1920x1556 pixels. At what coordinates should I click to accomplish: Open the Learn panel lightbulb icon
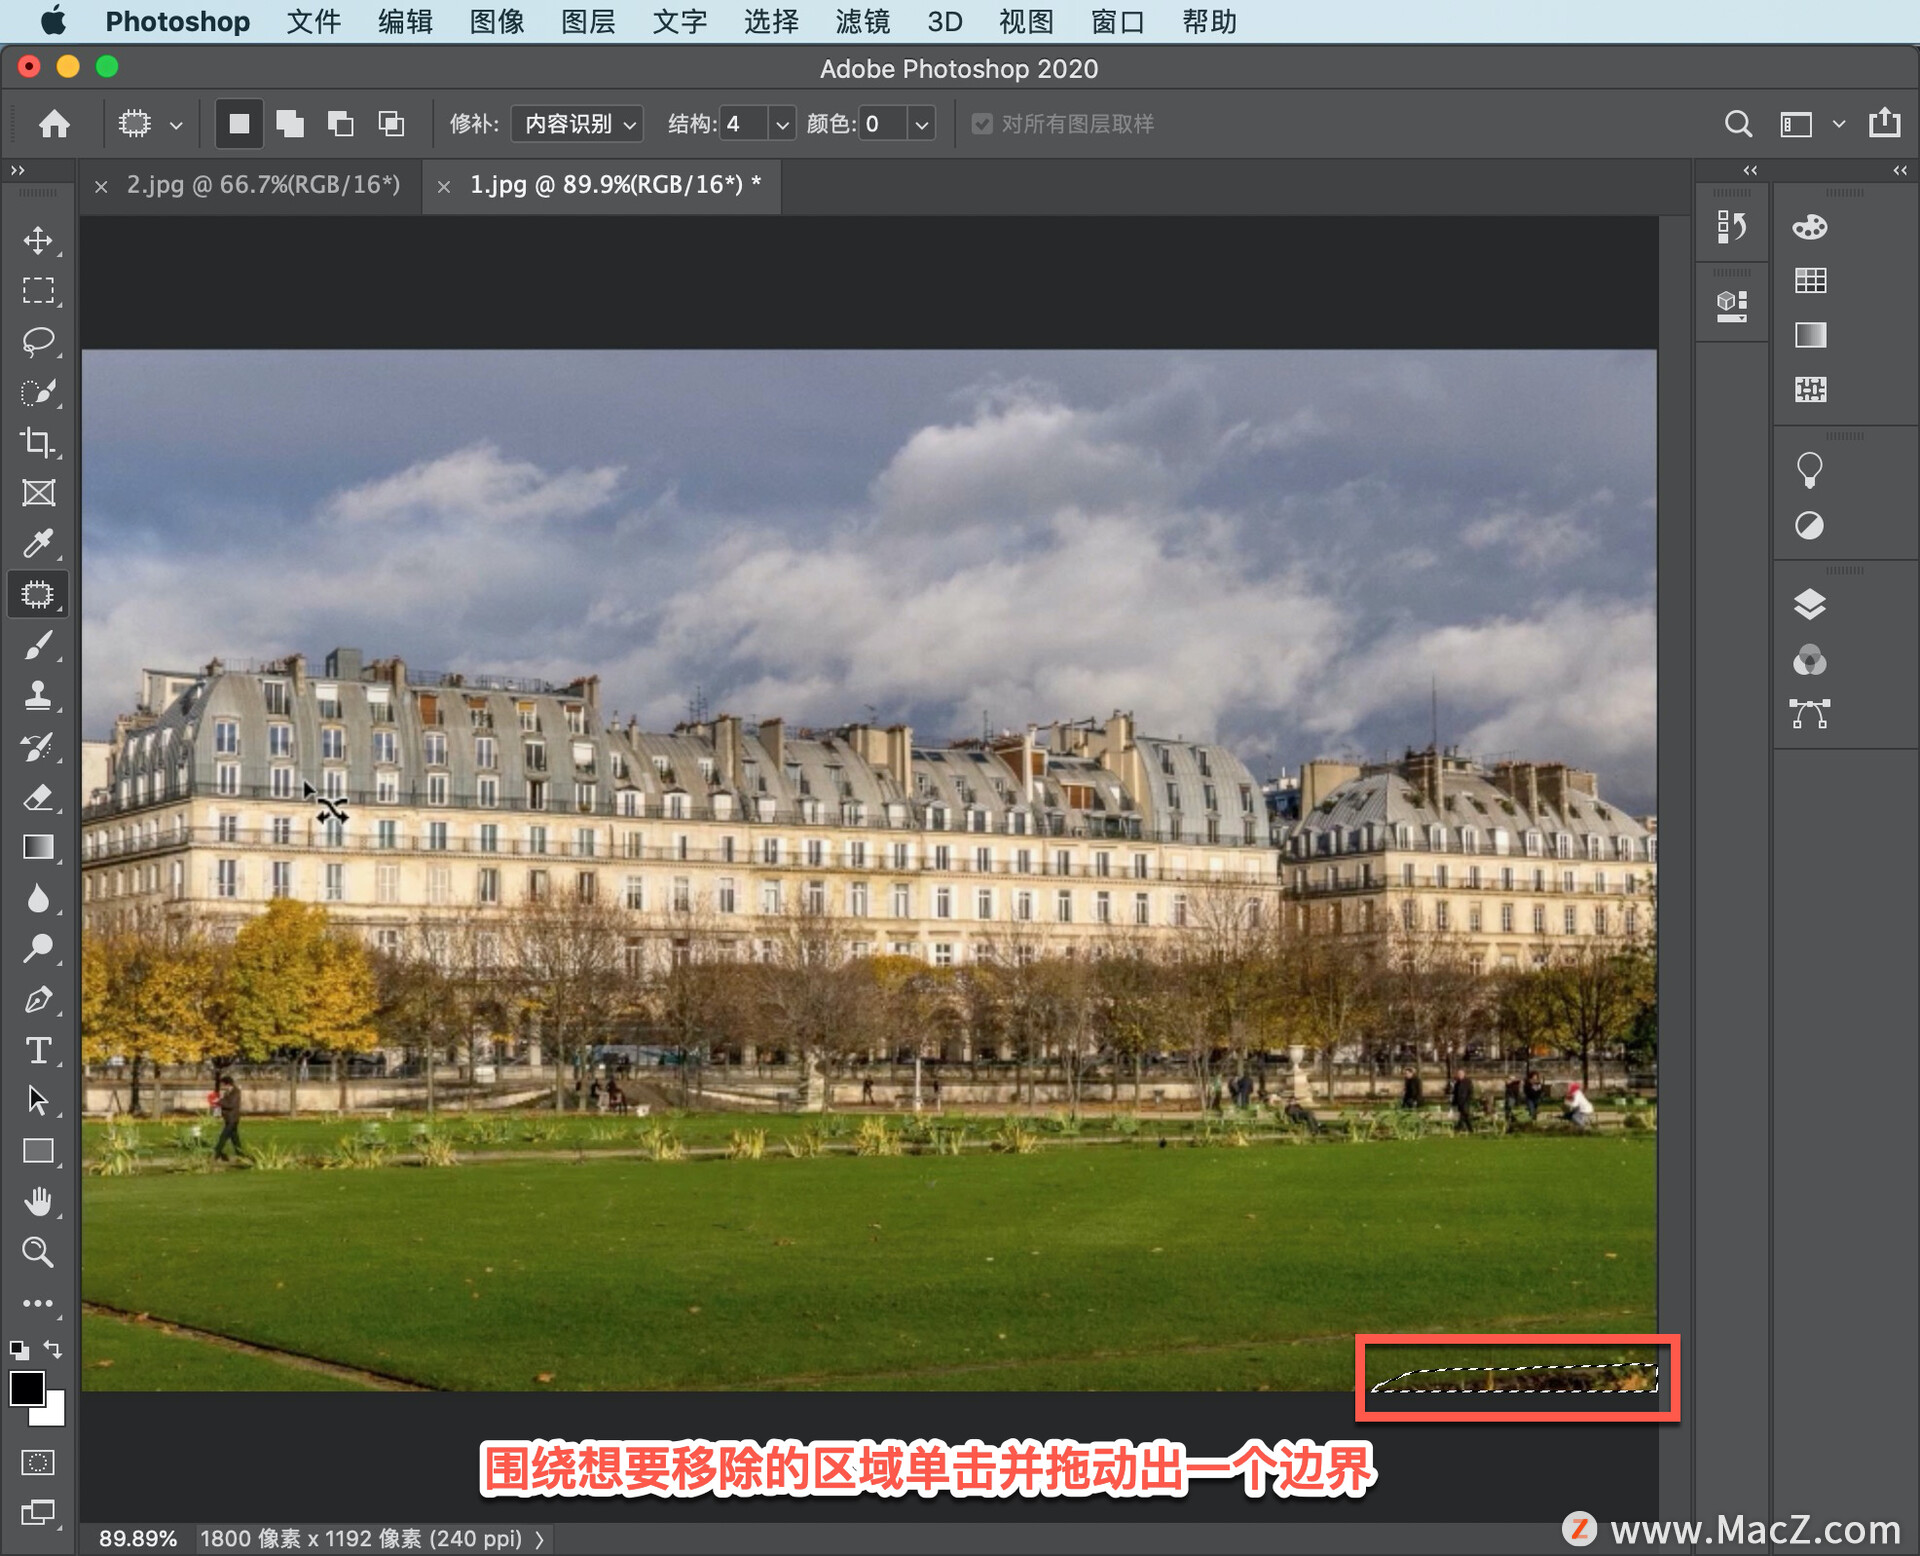pos(1810,470)
